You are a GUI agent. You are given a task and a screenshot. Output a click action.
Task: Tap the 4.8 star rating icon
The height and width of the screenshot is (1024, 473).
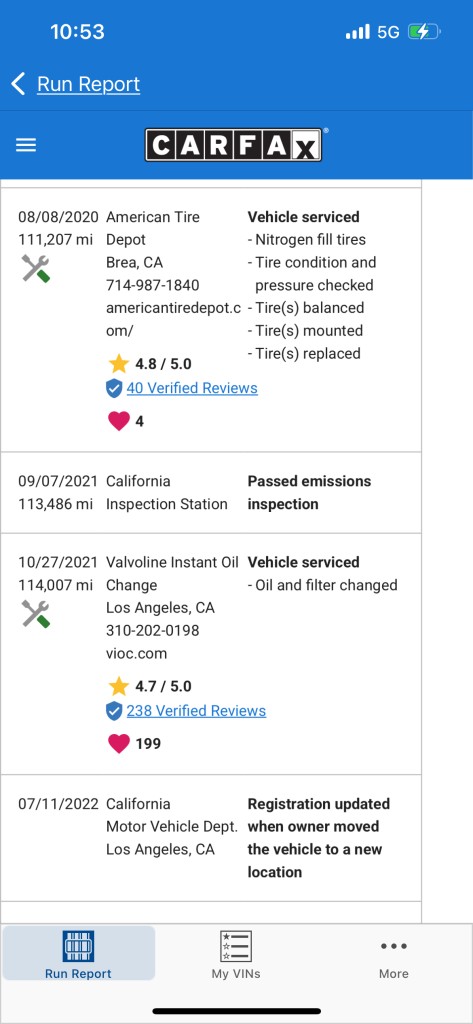118,363
